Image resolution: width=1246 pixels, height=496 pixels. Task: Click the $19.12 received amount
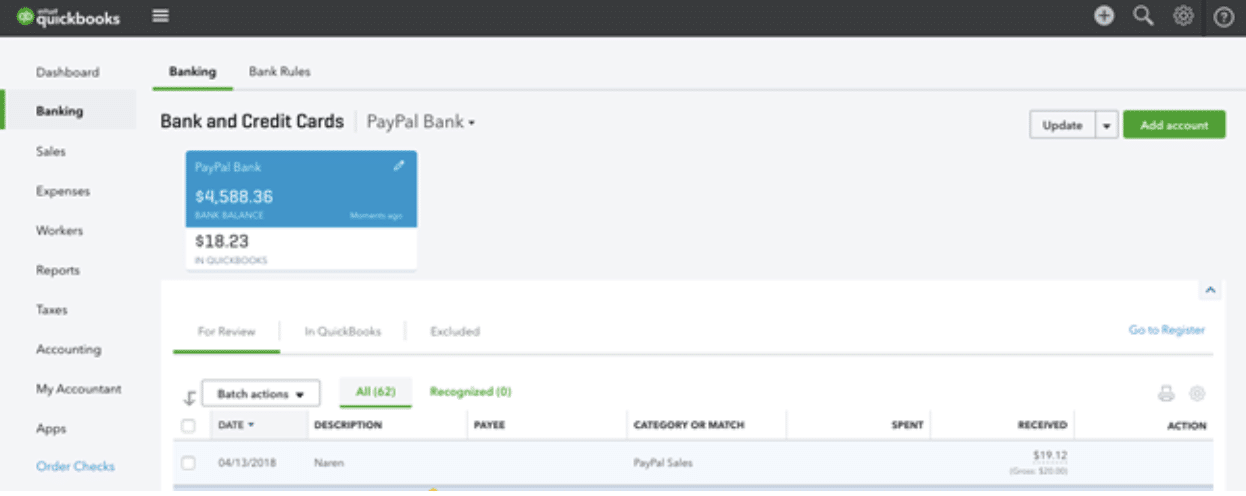pyautogui.click(x=1050, y=456)
